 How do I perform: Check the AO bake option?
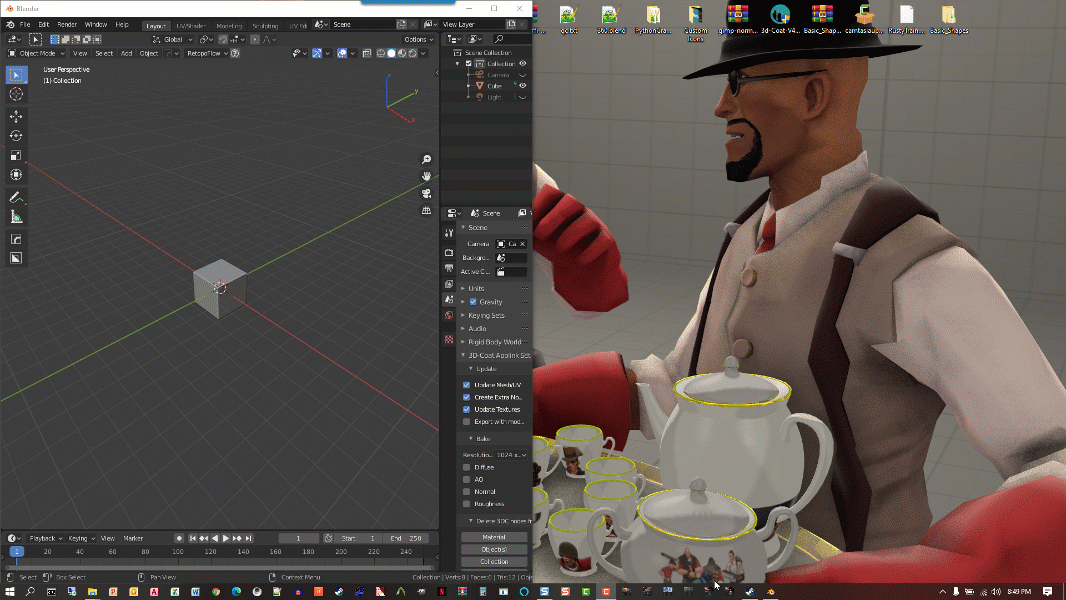pos(466,479)
